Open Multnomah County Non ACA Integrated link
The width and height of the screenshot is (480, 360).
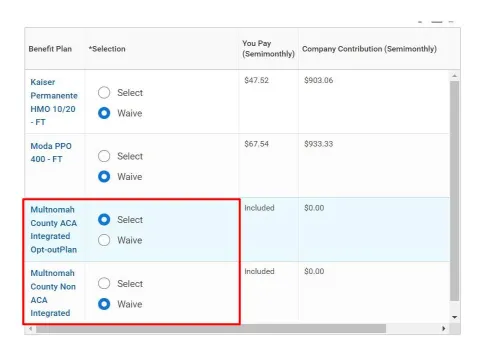coord(53,293)
